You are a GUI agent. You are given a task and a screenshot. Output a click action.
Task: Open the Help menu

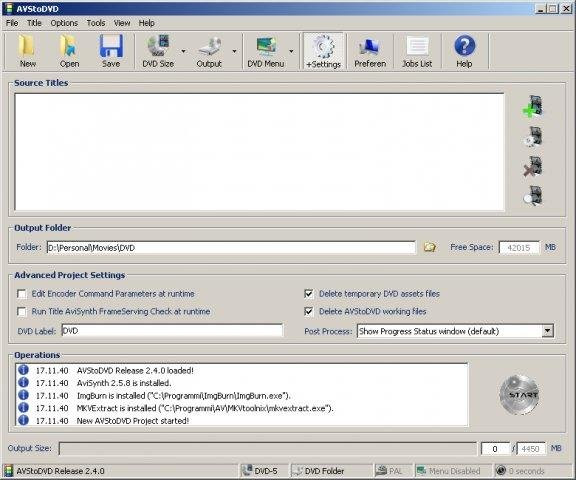(147, 23)
